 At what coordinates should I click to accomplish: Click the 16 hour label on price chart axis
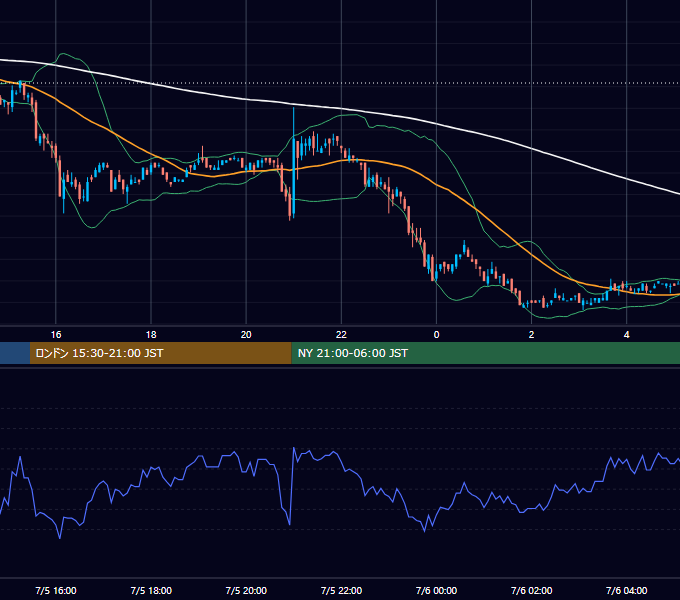pos(56,335)
